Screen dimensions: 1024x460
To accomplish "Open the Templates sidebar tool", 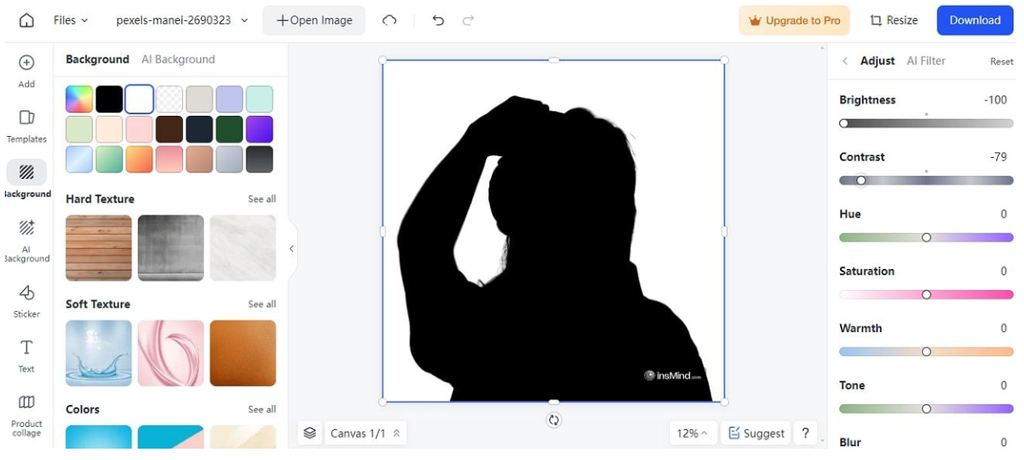I will 26,126.
